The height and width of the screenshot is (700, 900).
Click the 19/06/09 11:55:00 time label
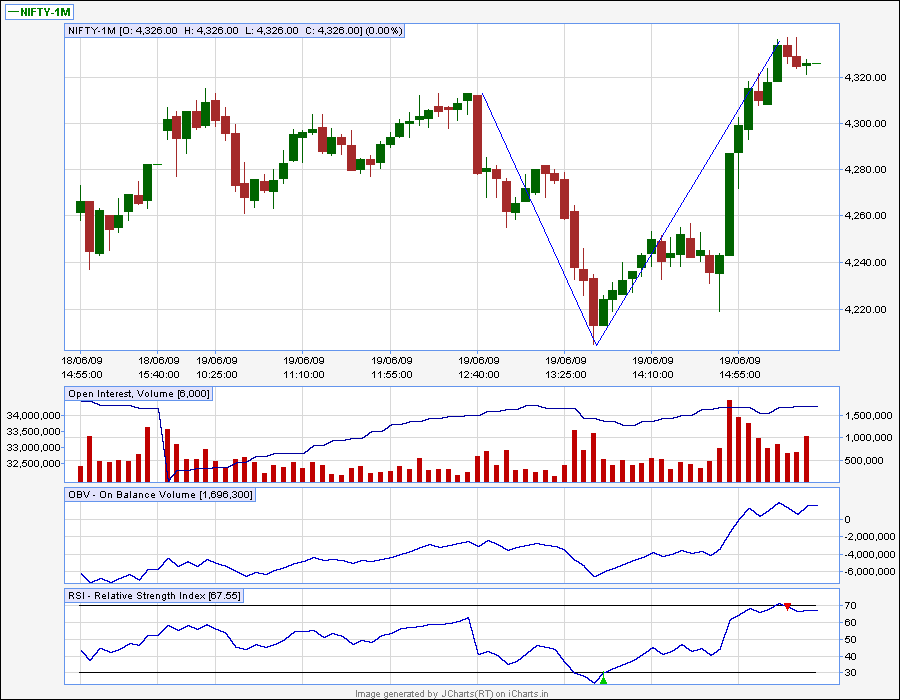[x=392, y=368]
